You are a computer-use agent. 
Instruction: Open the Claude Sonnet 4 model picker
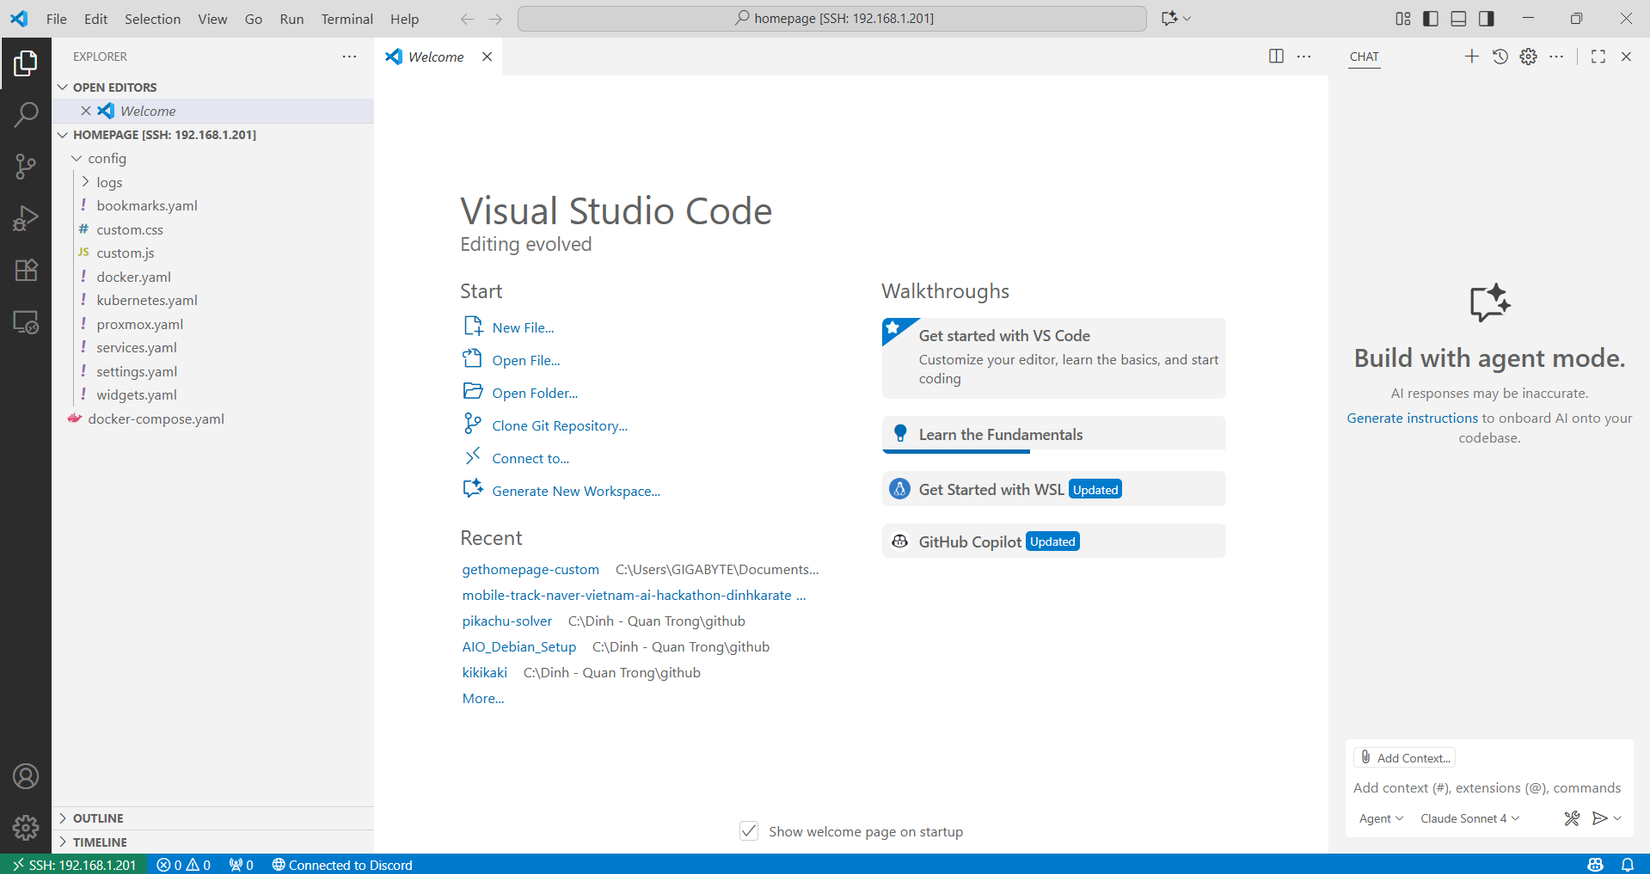click(1469, 818)
